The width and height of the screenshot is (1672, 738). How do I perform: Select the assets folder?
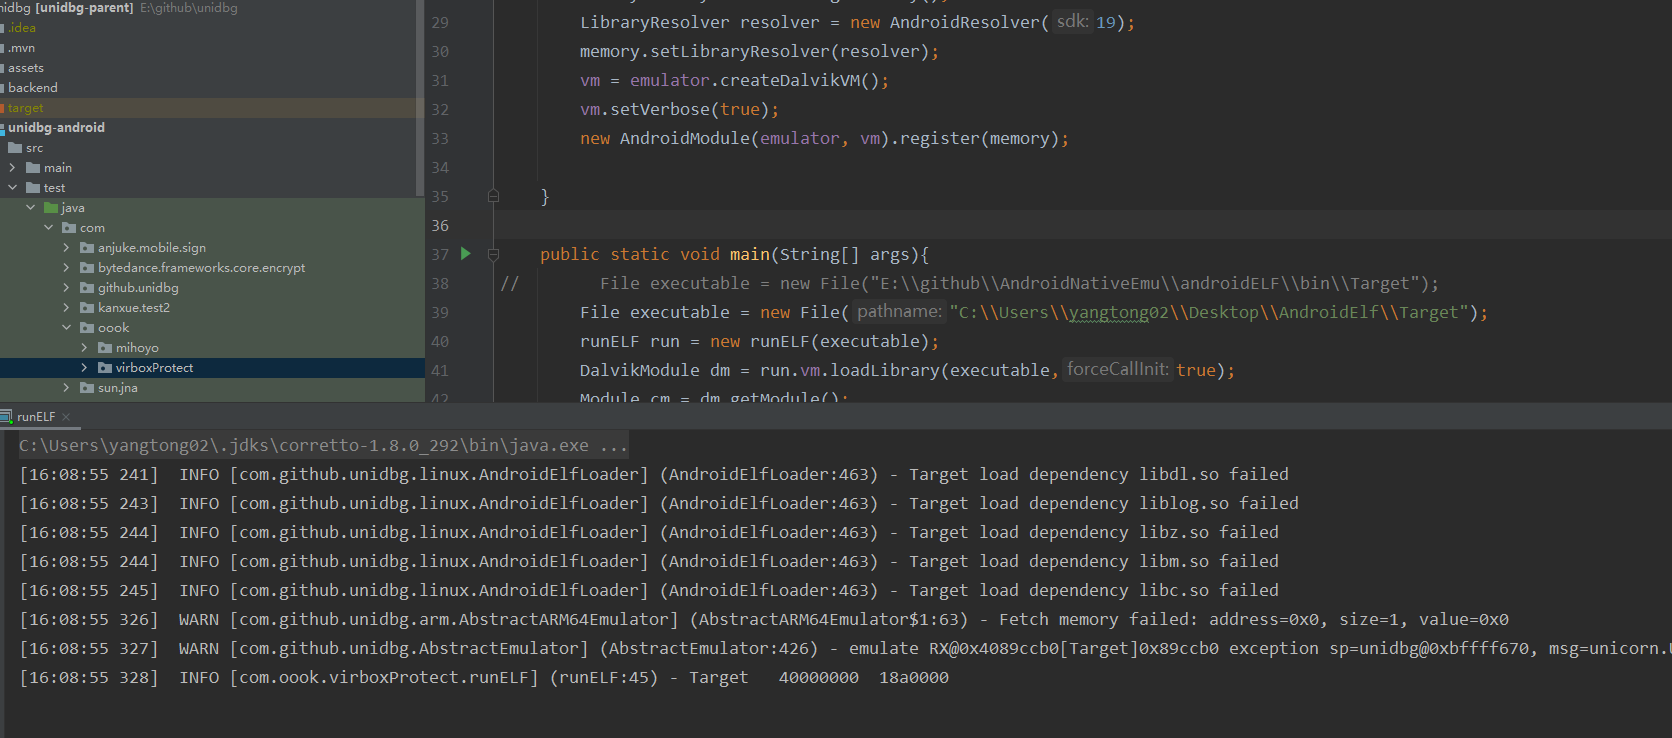point(26,68)
